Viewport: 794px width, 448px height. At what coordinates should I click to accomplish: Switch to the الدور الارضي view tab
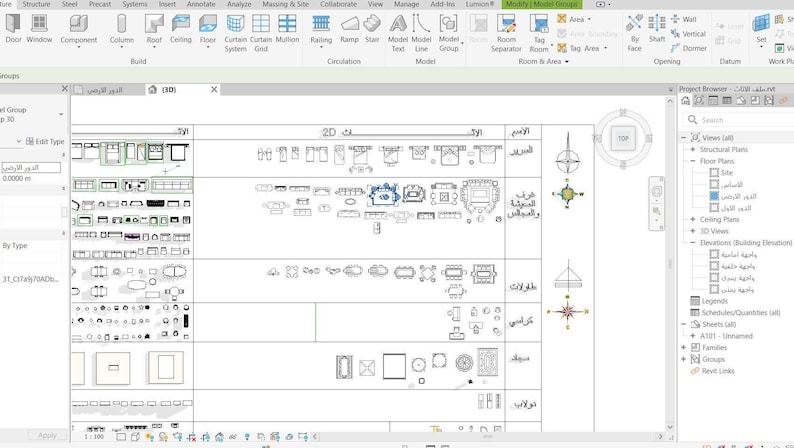coord(104,90)
